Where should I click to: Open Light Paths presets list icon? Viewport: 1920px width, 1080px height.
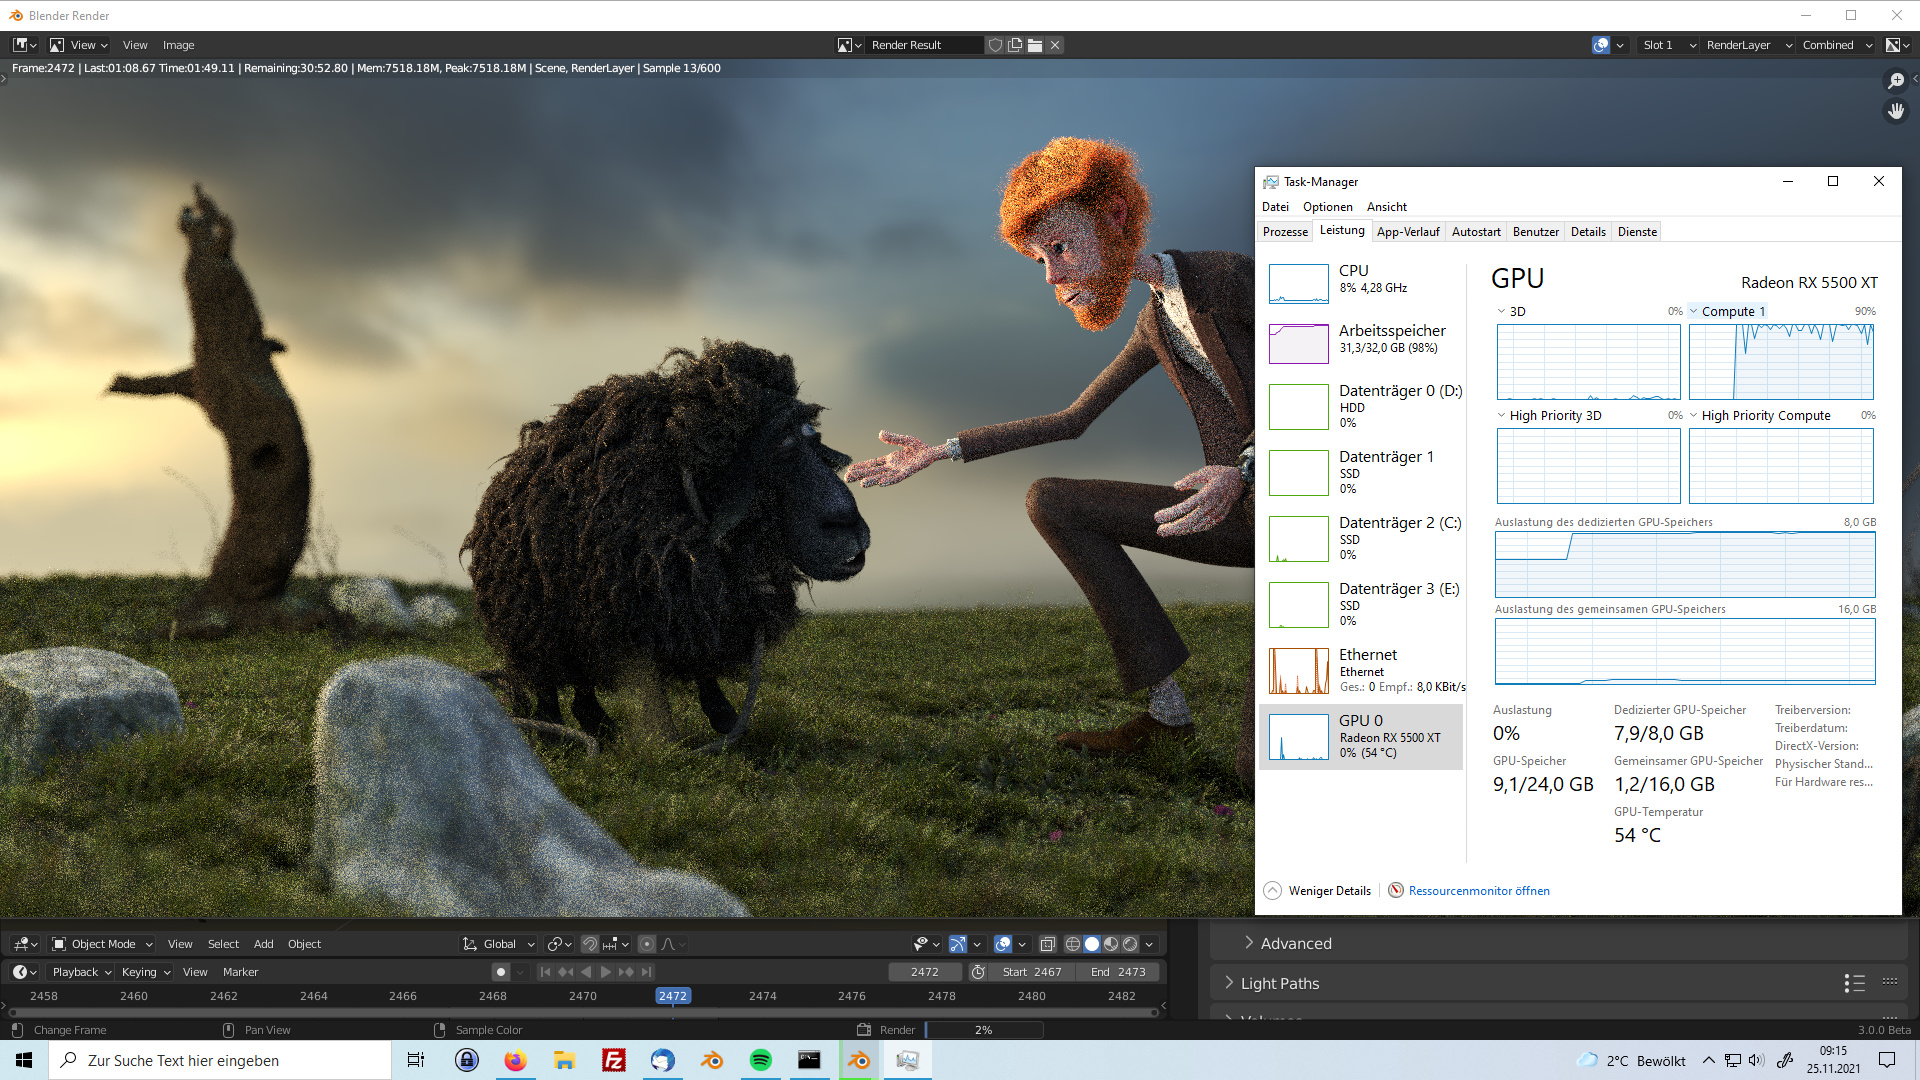point(1854,983)
